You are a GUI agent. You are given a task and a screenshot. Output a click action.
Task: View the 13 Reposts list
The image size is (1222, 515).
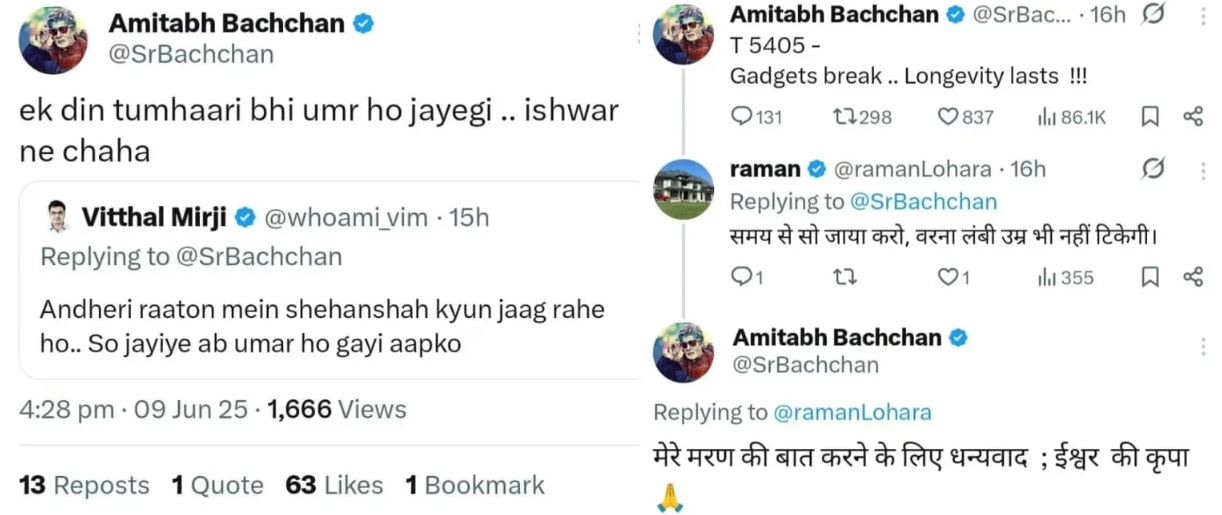84,486
